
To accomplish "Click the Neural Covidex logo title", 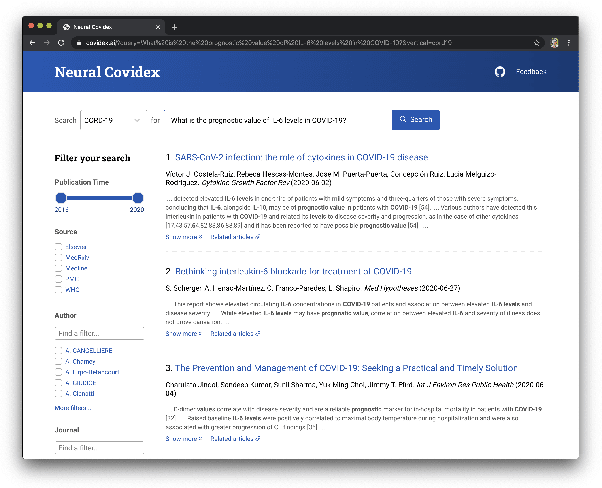I will pyautogui.click(x=107, y=72).
